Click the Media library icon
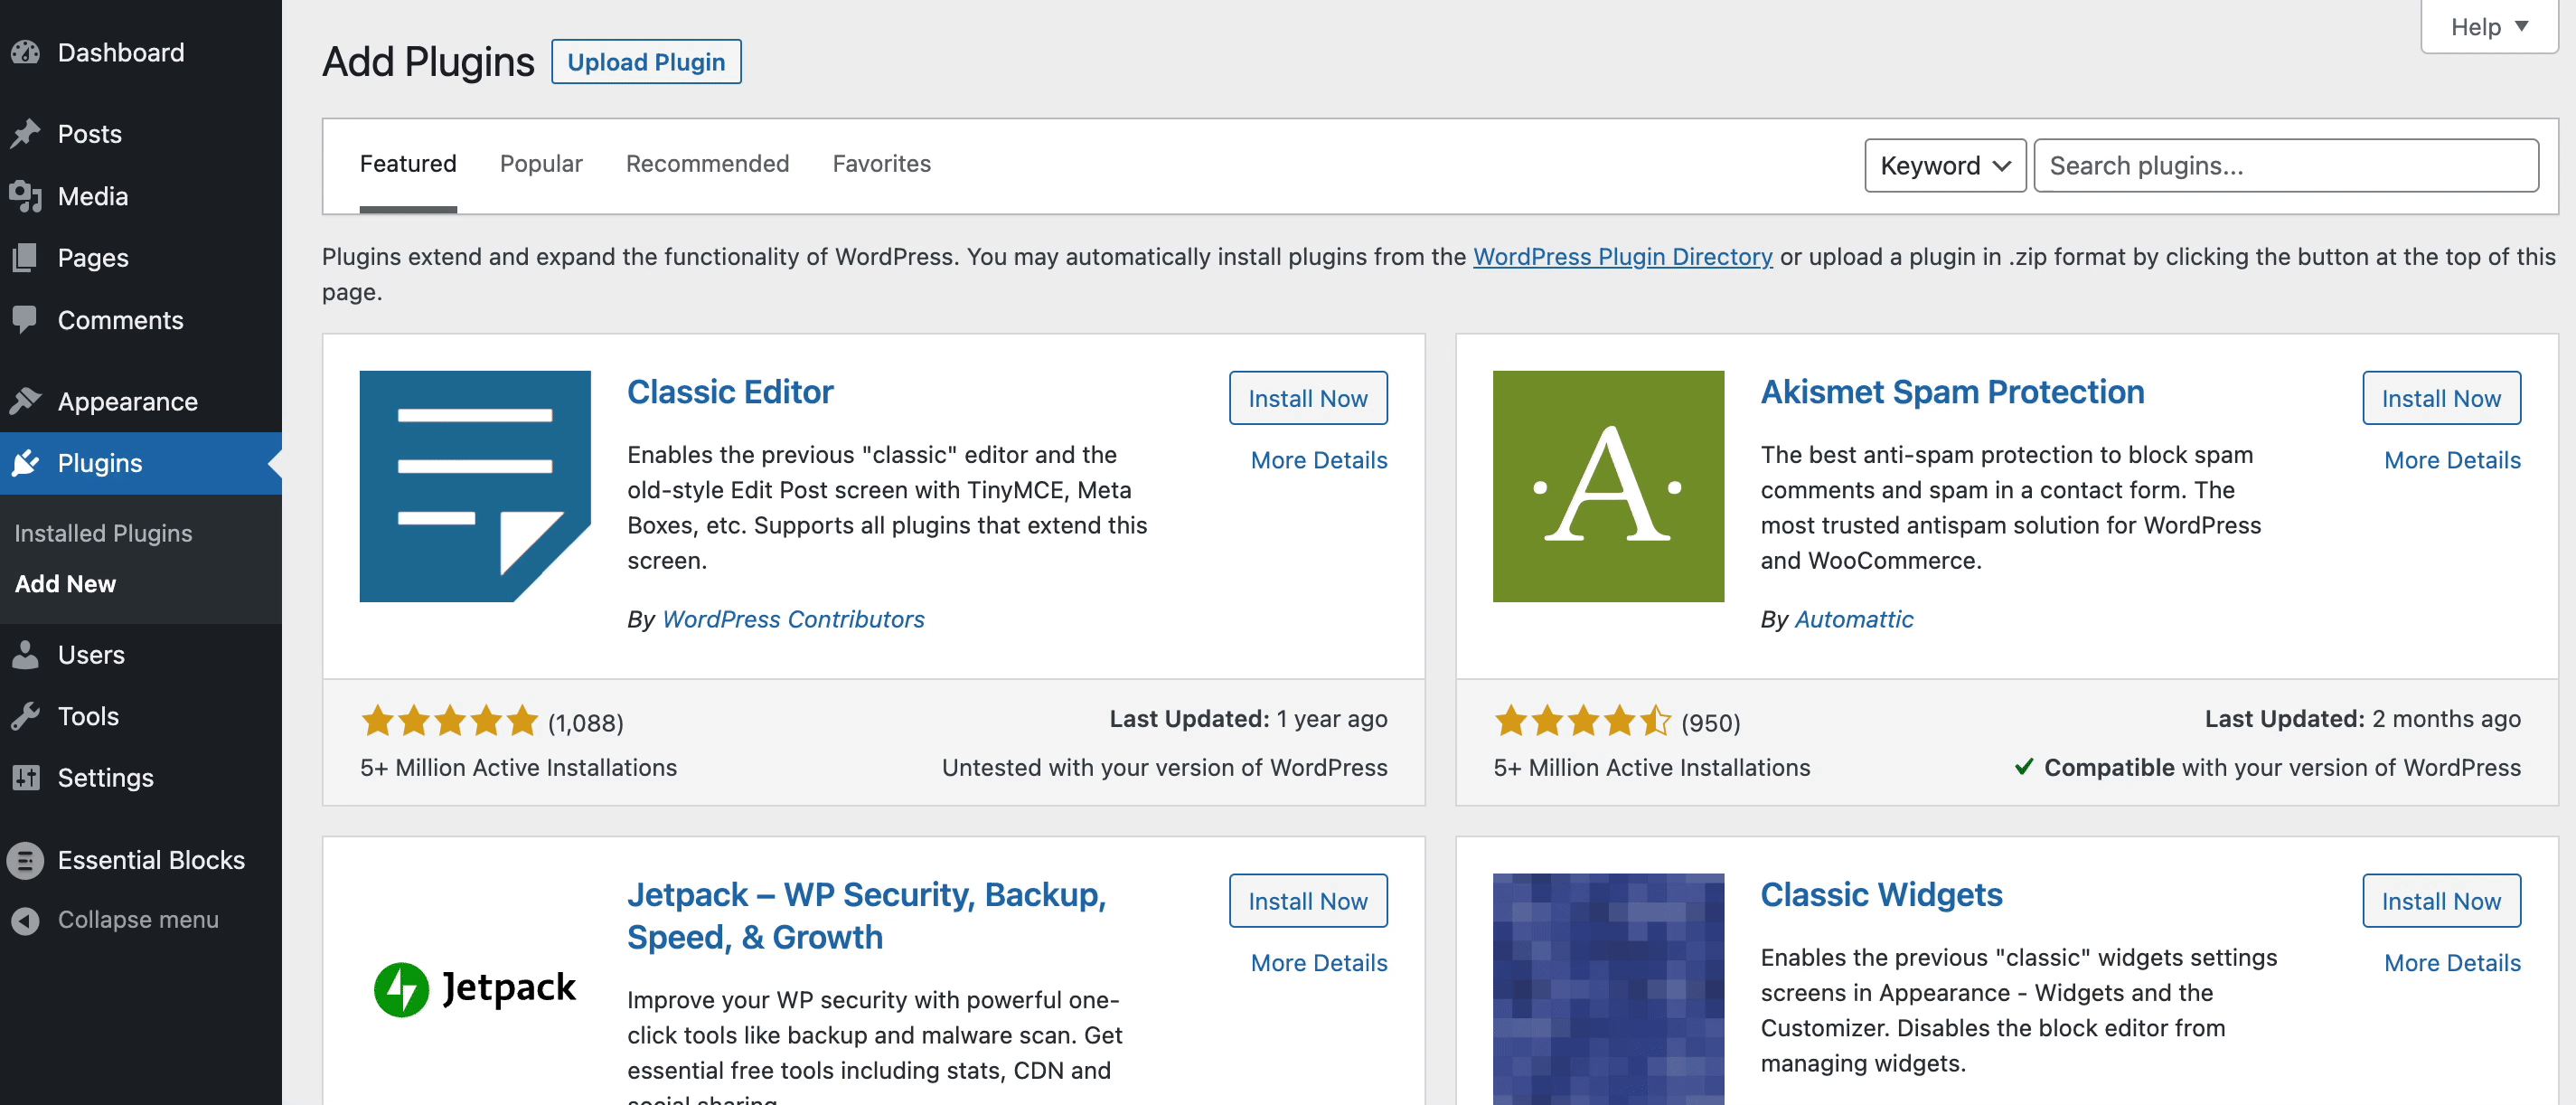The width and height of the screenshot is (2576, 1105). click(x=26, y=196)
